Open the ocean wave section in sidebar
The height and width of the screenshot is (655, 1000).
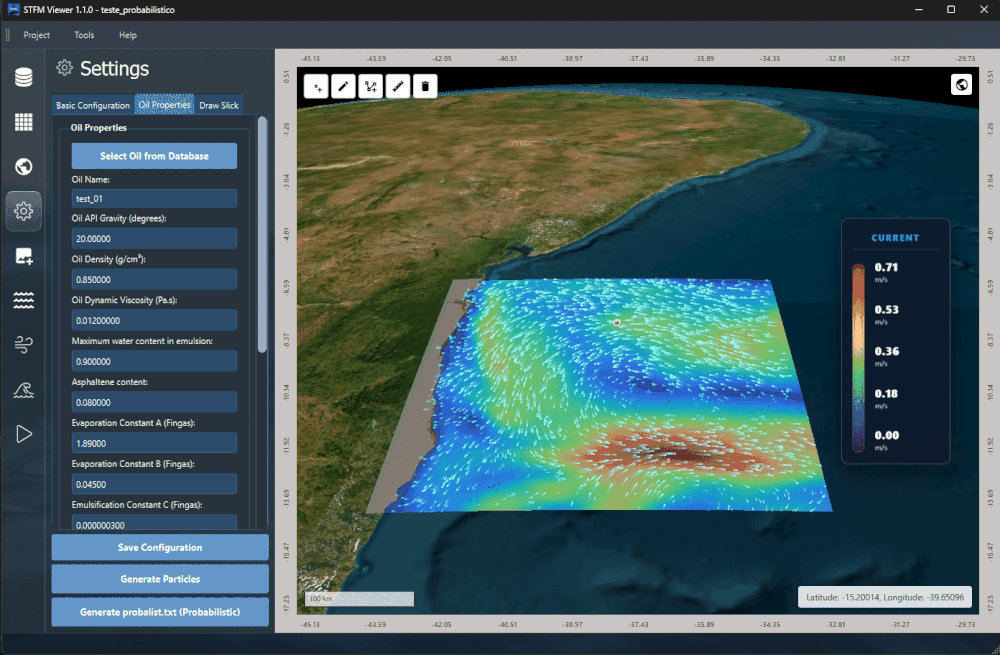point(24,390)
